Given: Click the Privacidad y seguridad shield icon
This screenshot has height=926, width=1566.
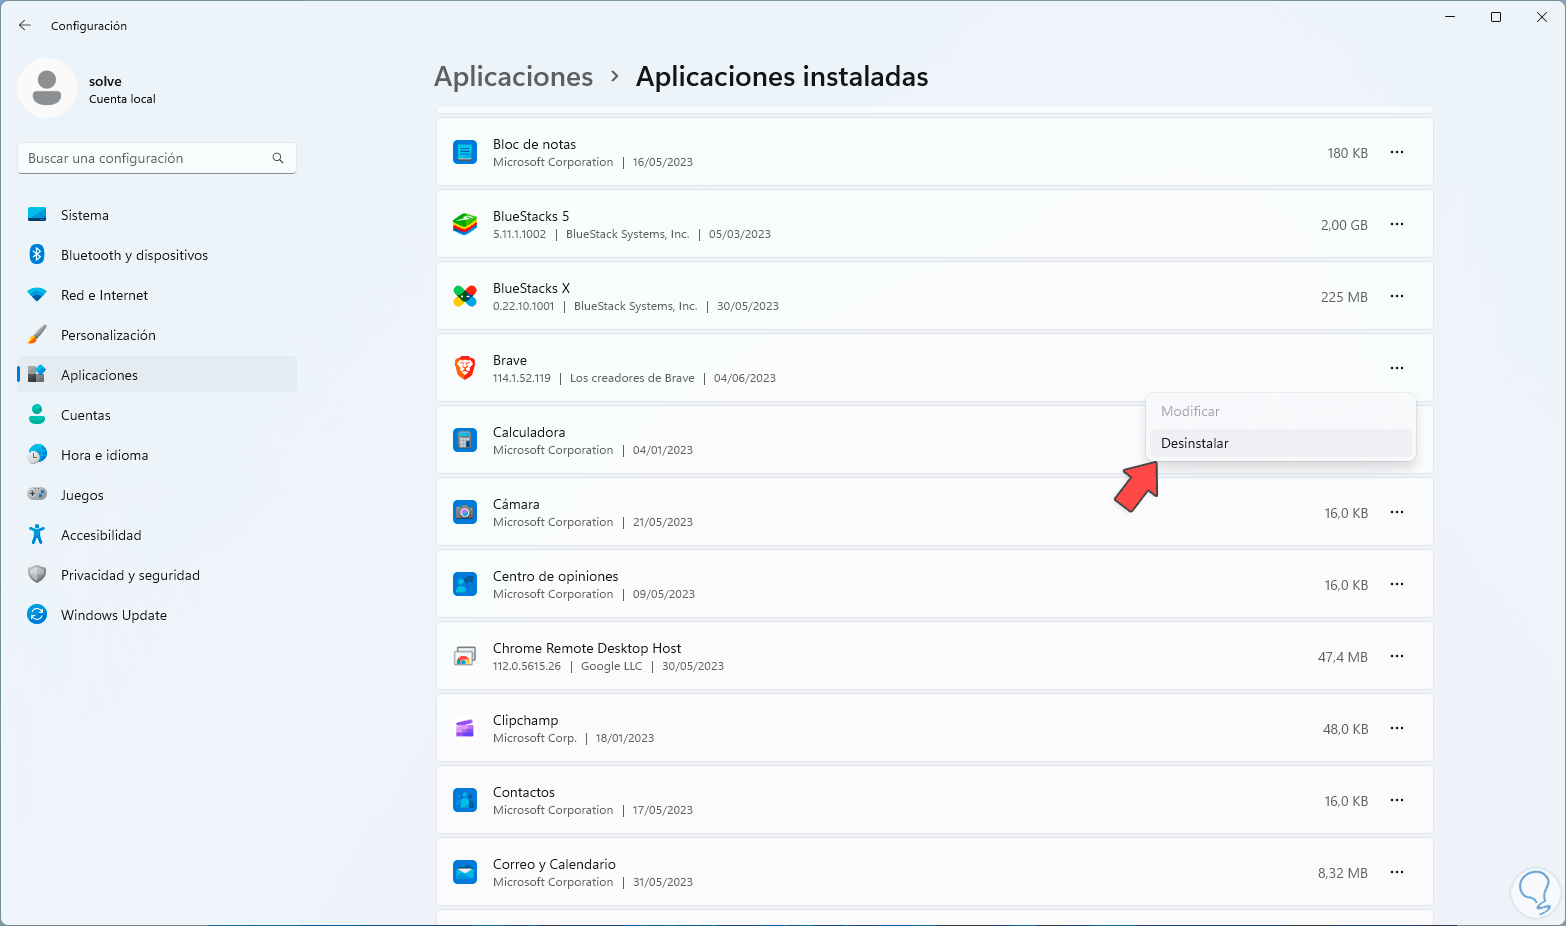Looking at the screenshot, I should [37, 575].
